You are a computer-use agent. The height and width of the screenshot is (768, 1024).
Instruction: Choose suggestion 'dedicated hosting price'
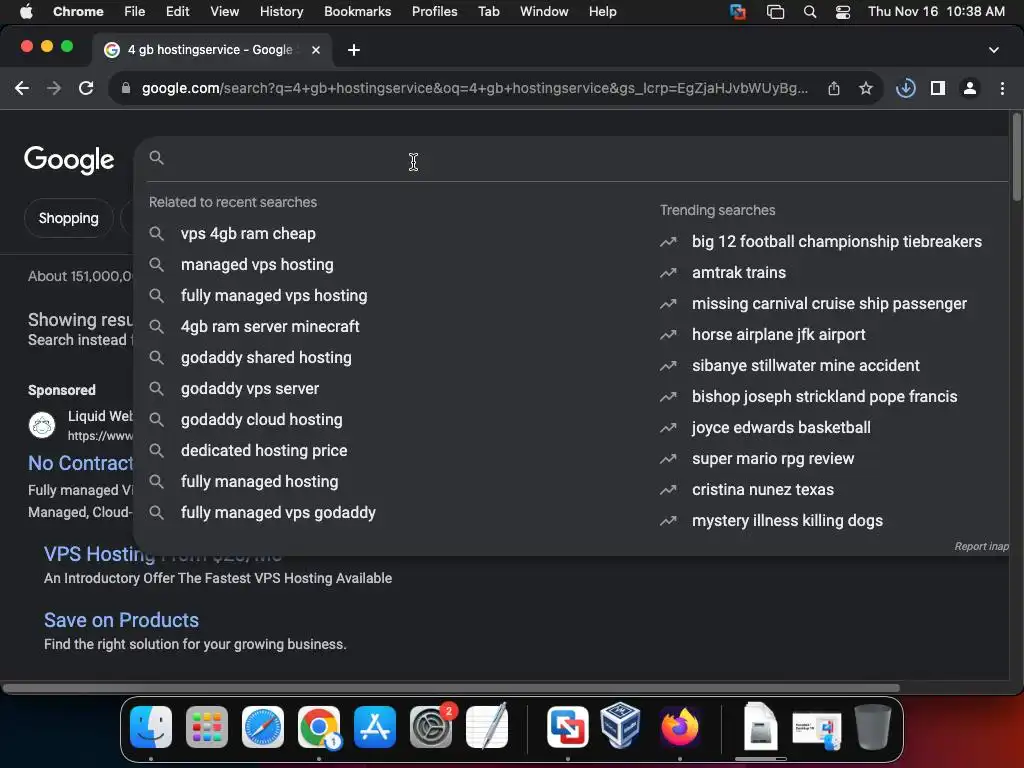point(264,451)
